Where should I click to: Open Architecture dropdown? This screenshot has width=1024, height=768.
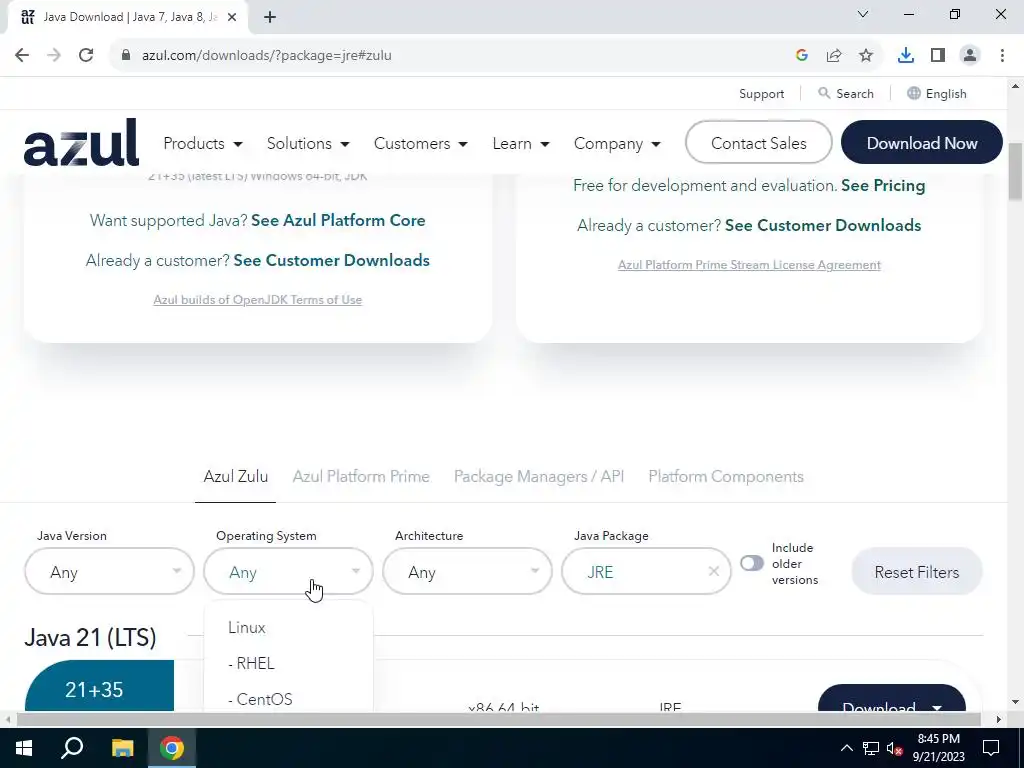468,571
